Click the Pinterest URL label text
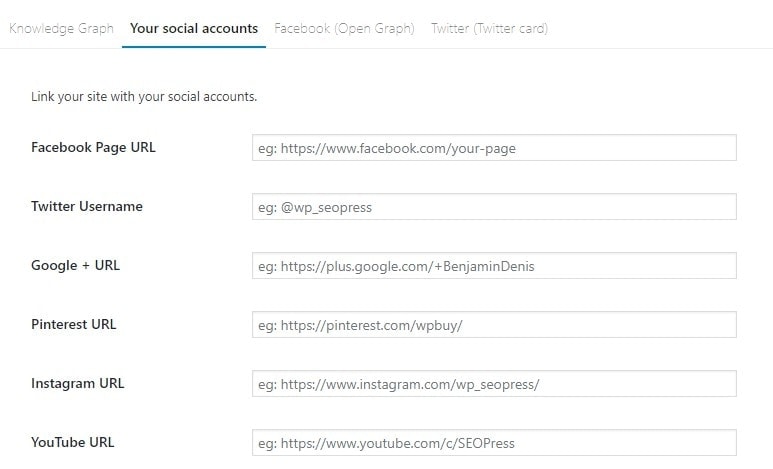 [x=74, y=324]
